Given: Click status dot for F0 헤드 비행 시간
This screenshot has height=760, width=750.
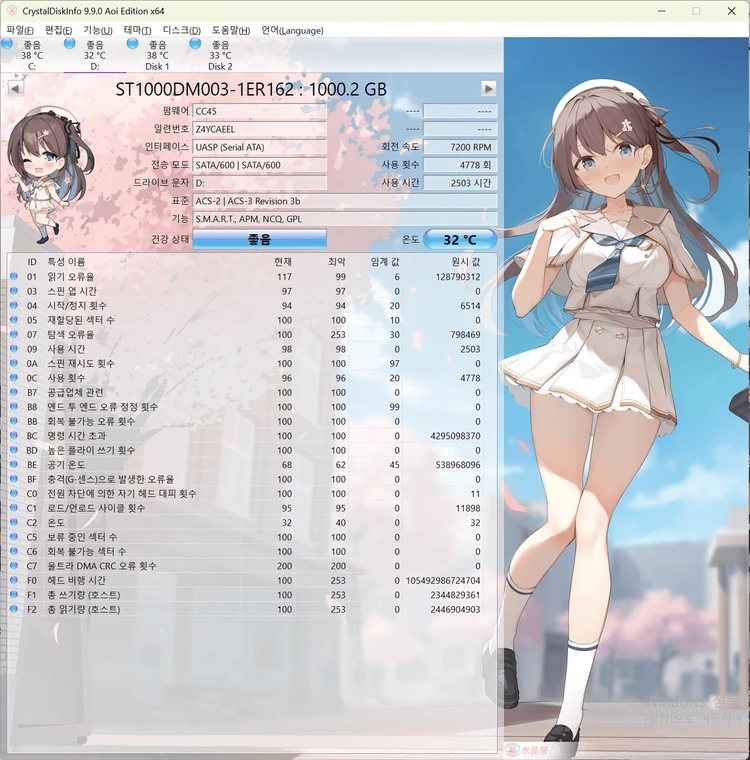Looking at the screenshot, I should [x=14, y=580].
